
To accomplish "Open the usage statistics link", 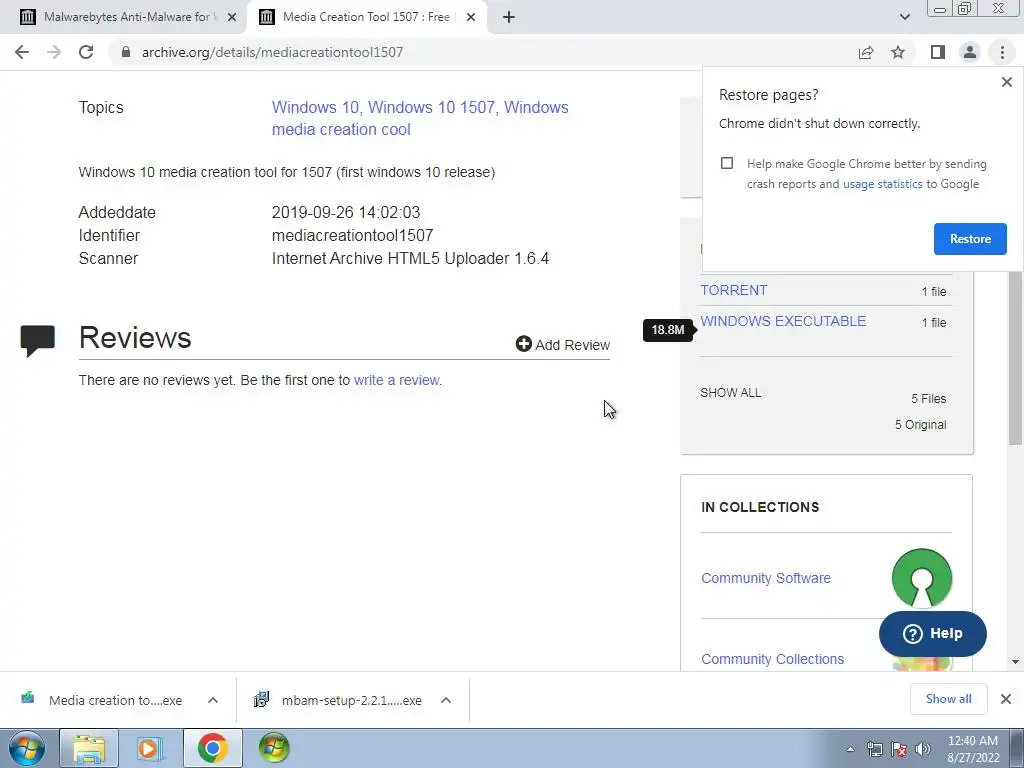I will 882,184.
